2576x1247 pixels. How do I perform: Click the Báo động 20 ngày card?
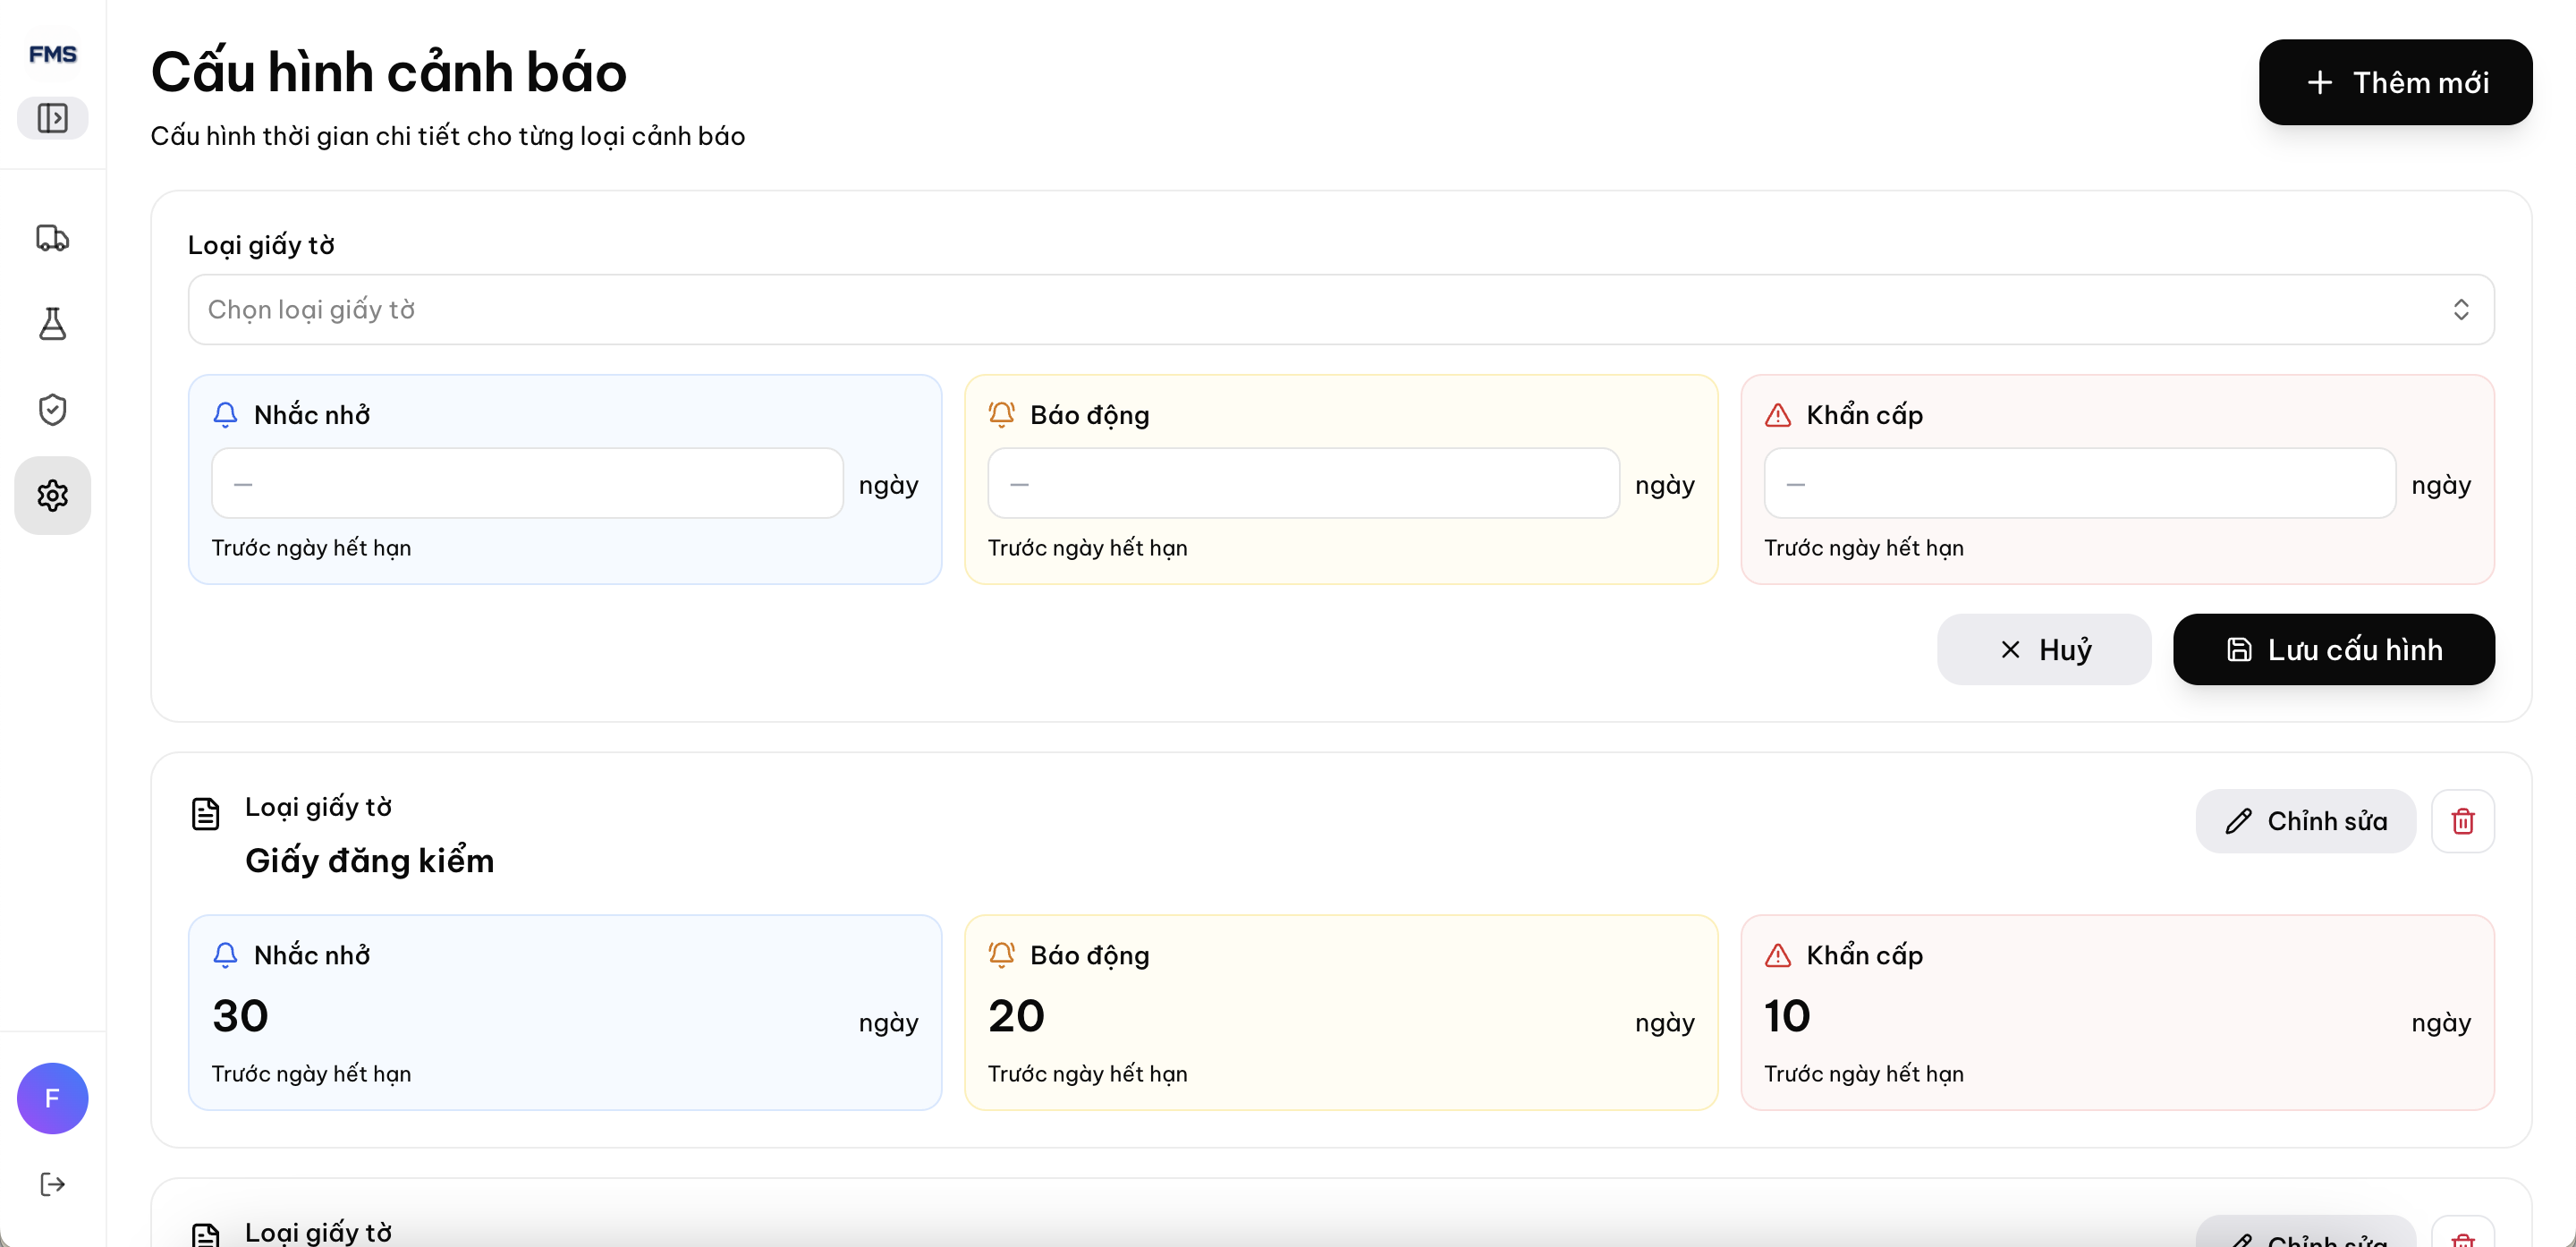pyautogui.click(x=1341, y=1013)
